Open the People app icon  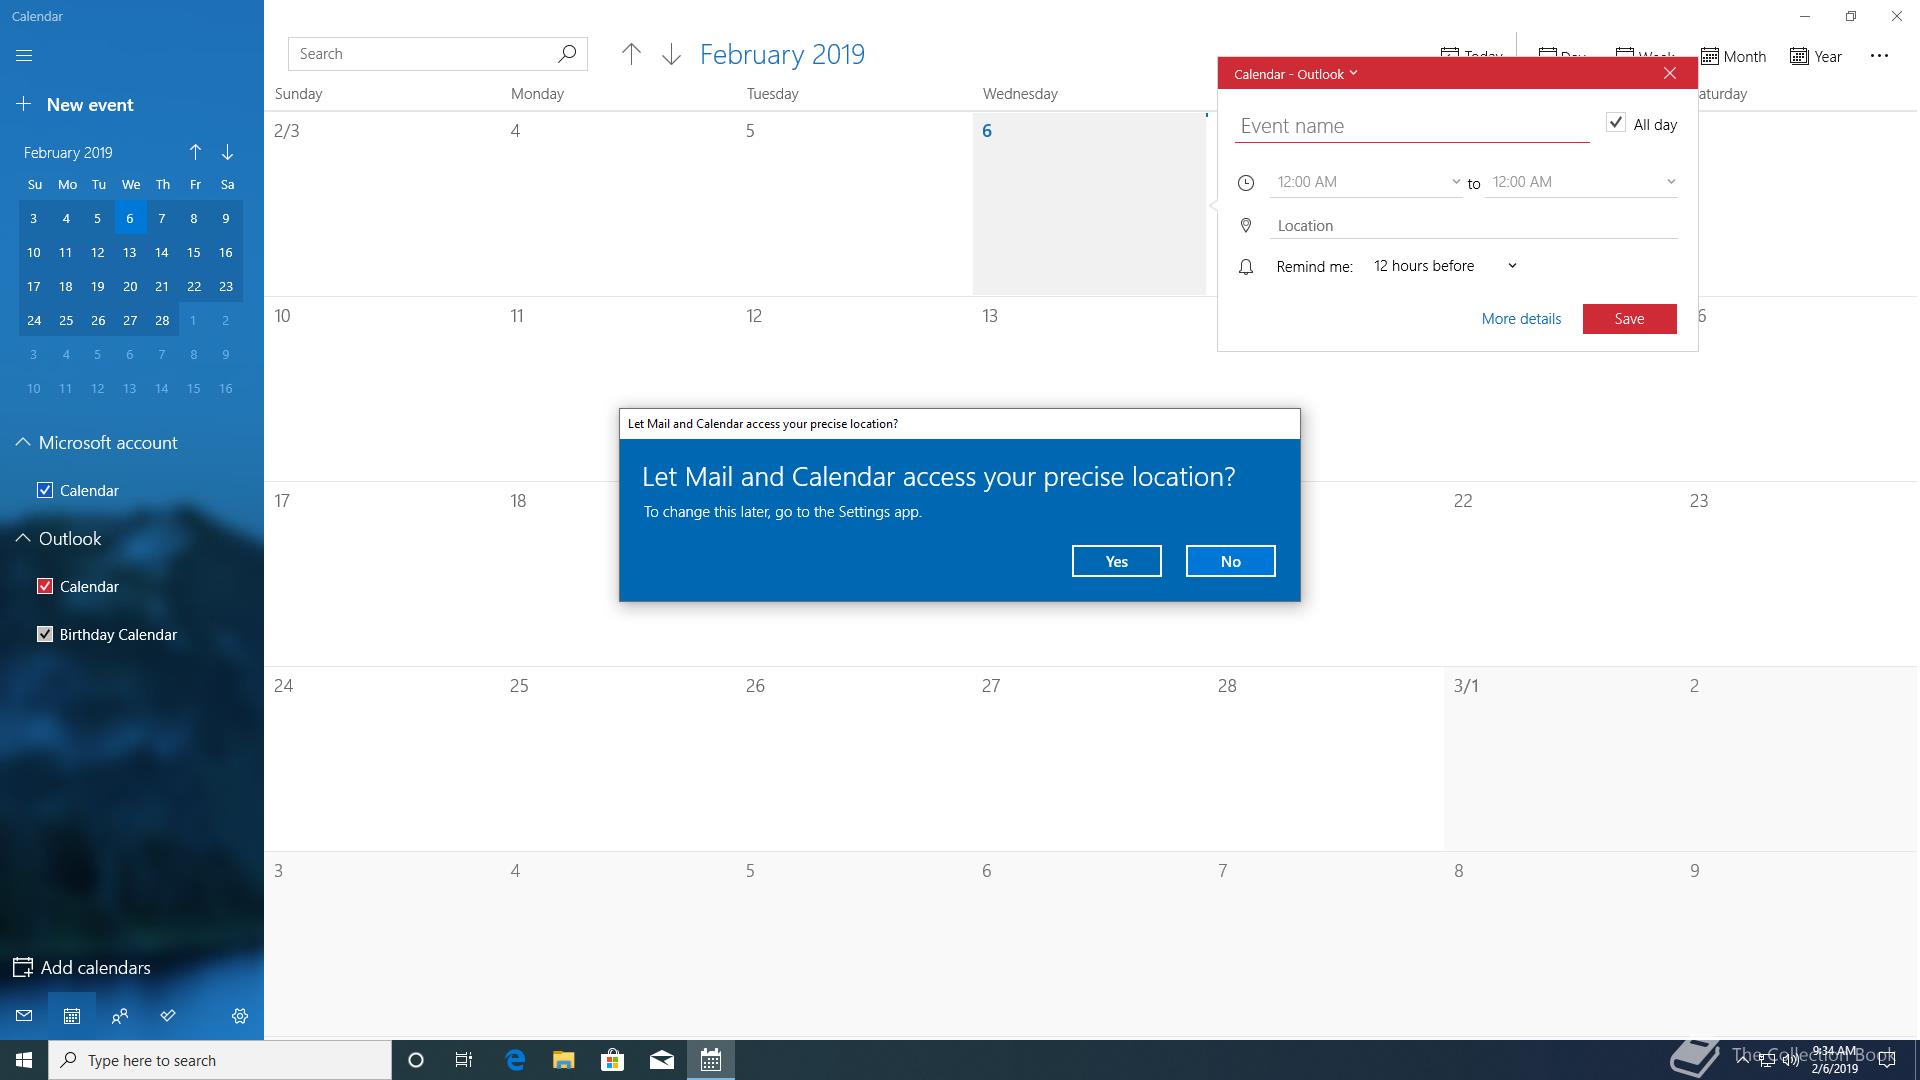tap(120, 1016)
